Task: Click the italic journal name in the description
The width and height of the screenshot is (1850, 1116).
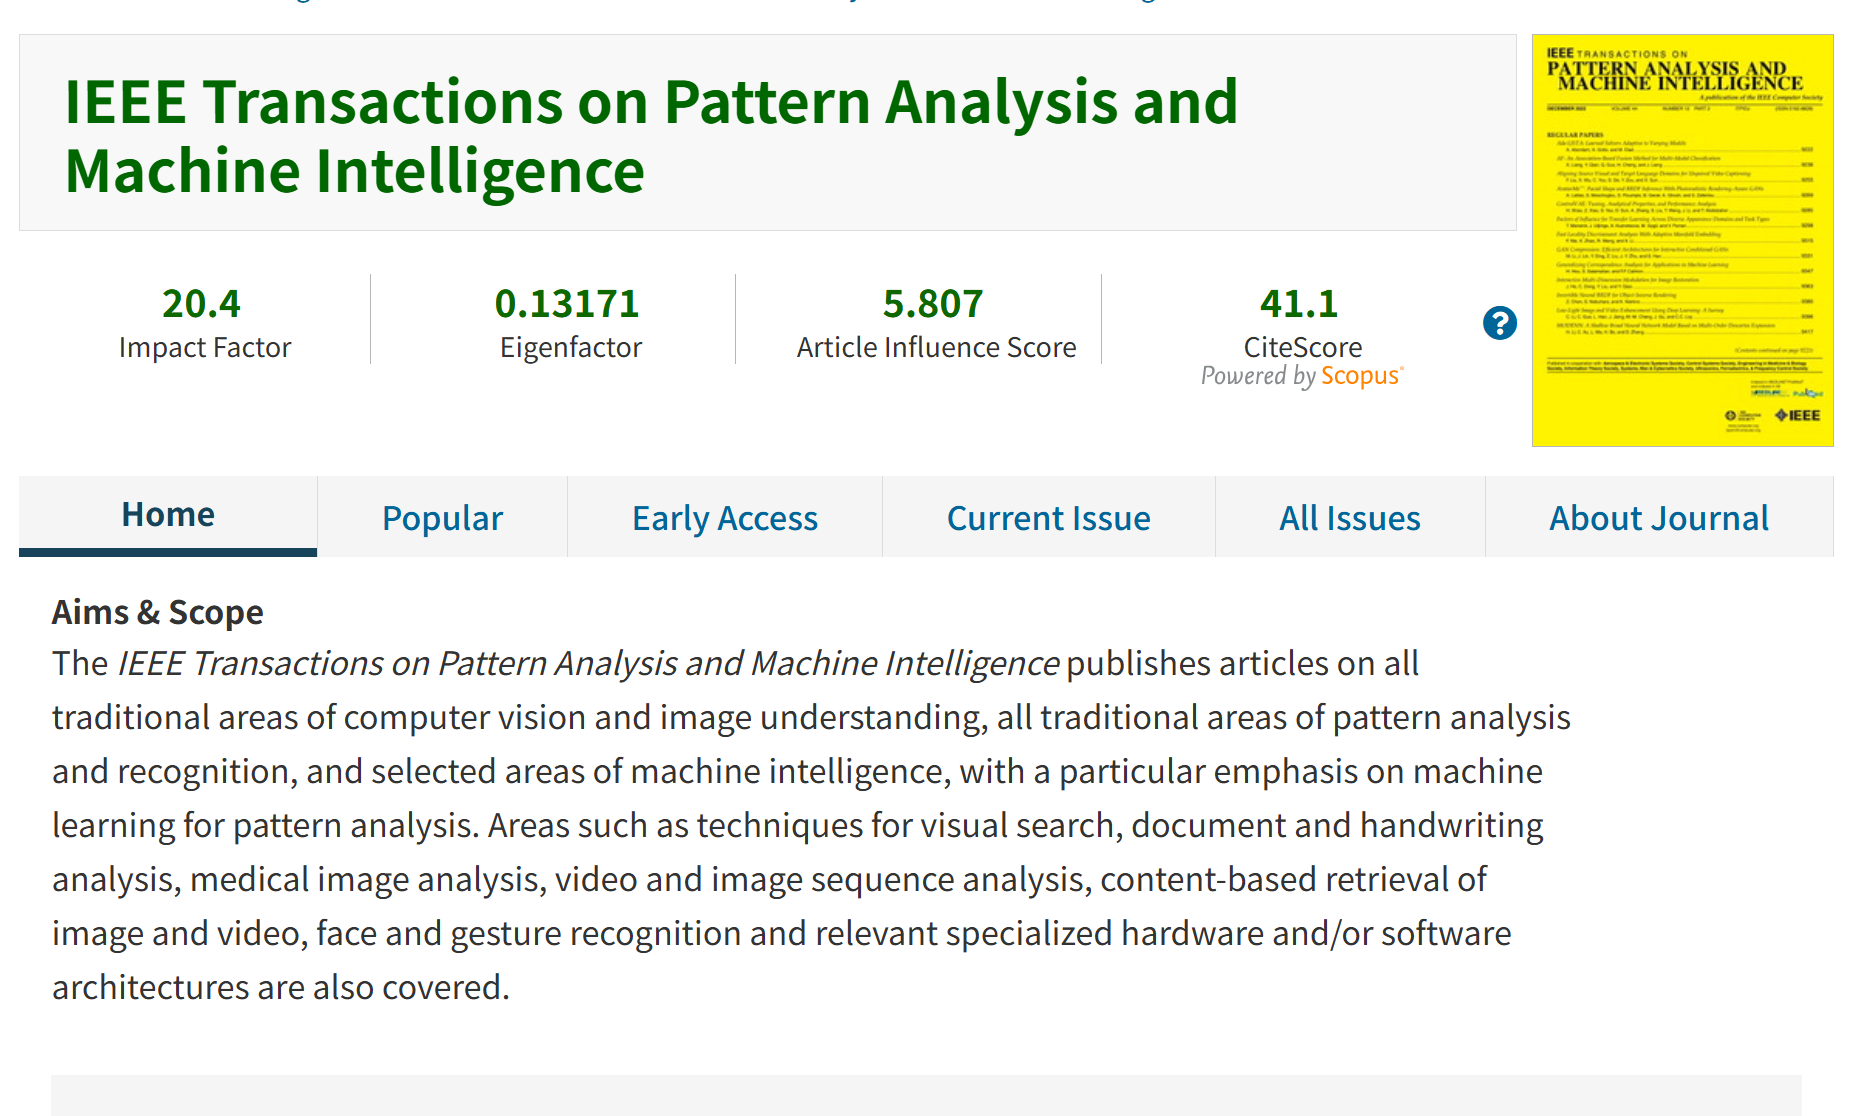Action: tap(588, 663)
